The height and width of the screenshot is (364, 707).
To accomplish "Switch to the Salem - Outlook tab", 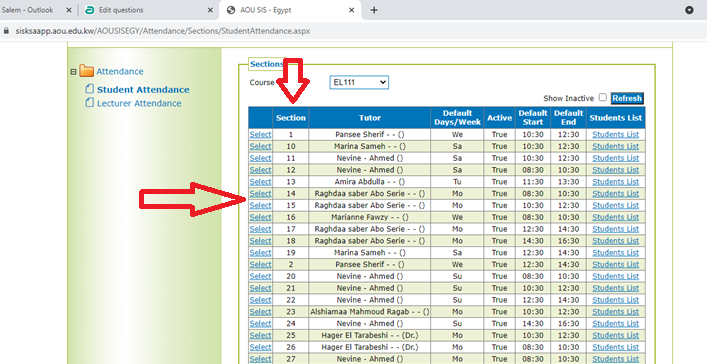I will coord(28,10).
